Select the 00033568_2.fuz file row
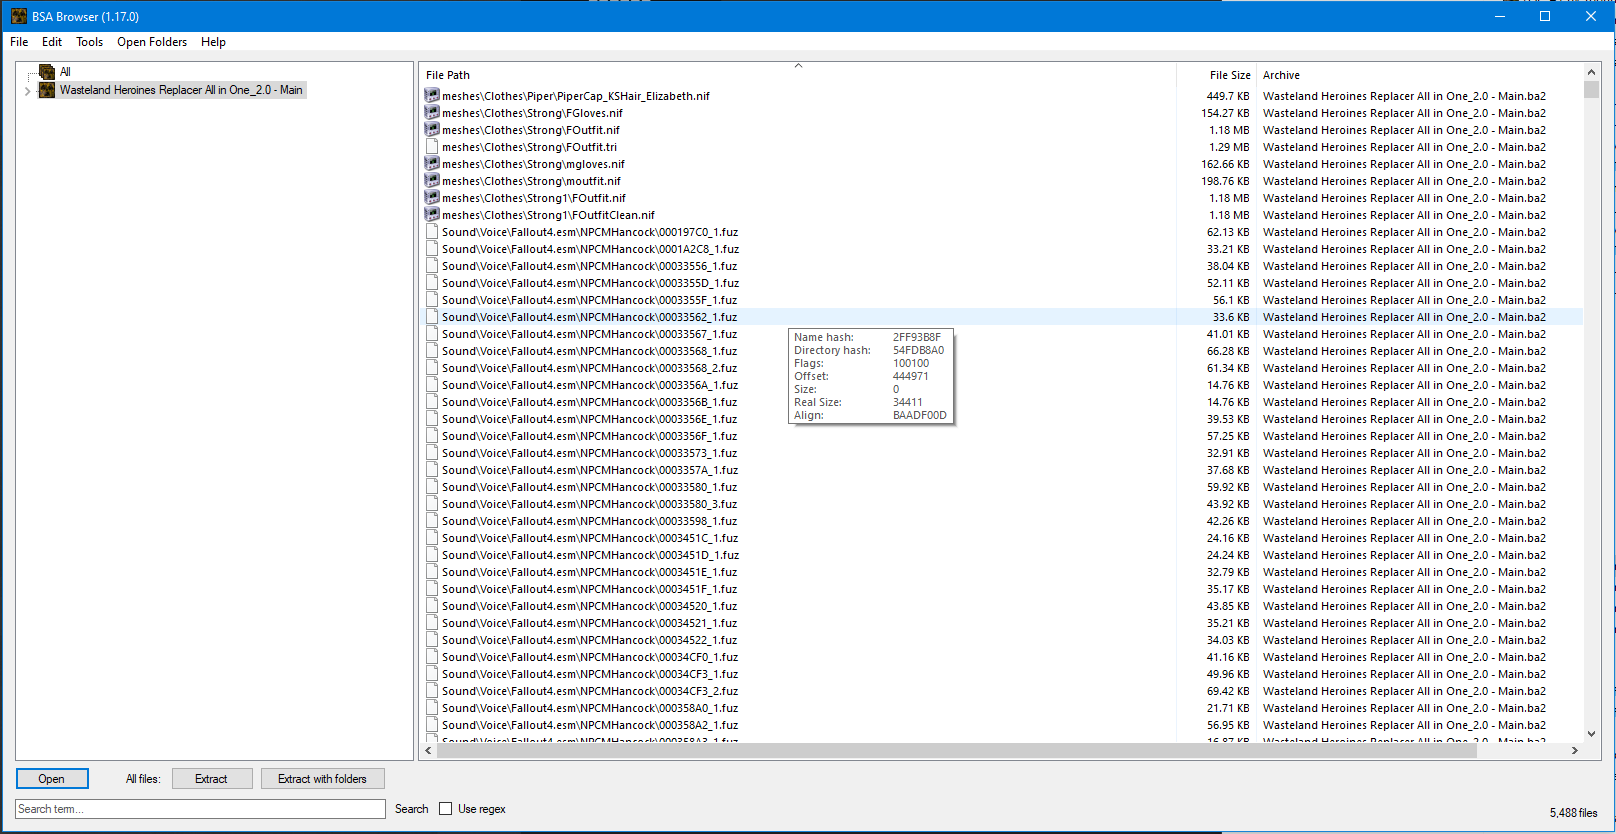 [589, 368]
